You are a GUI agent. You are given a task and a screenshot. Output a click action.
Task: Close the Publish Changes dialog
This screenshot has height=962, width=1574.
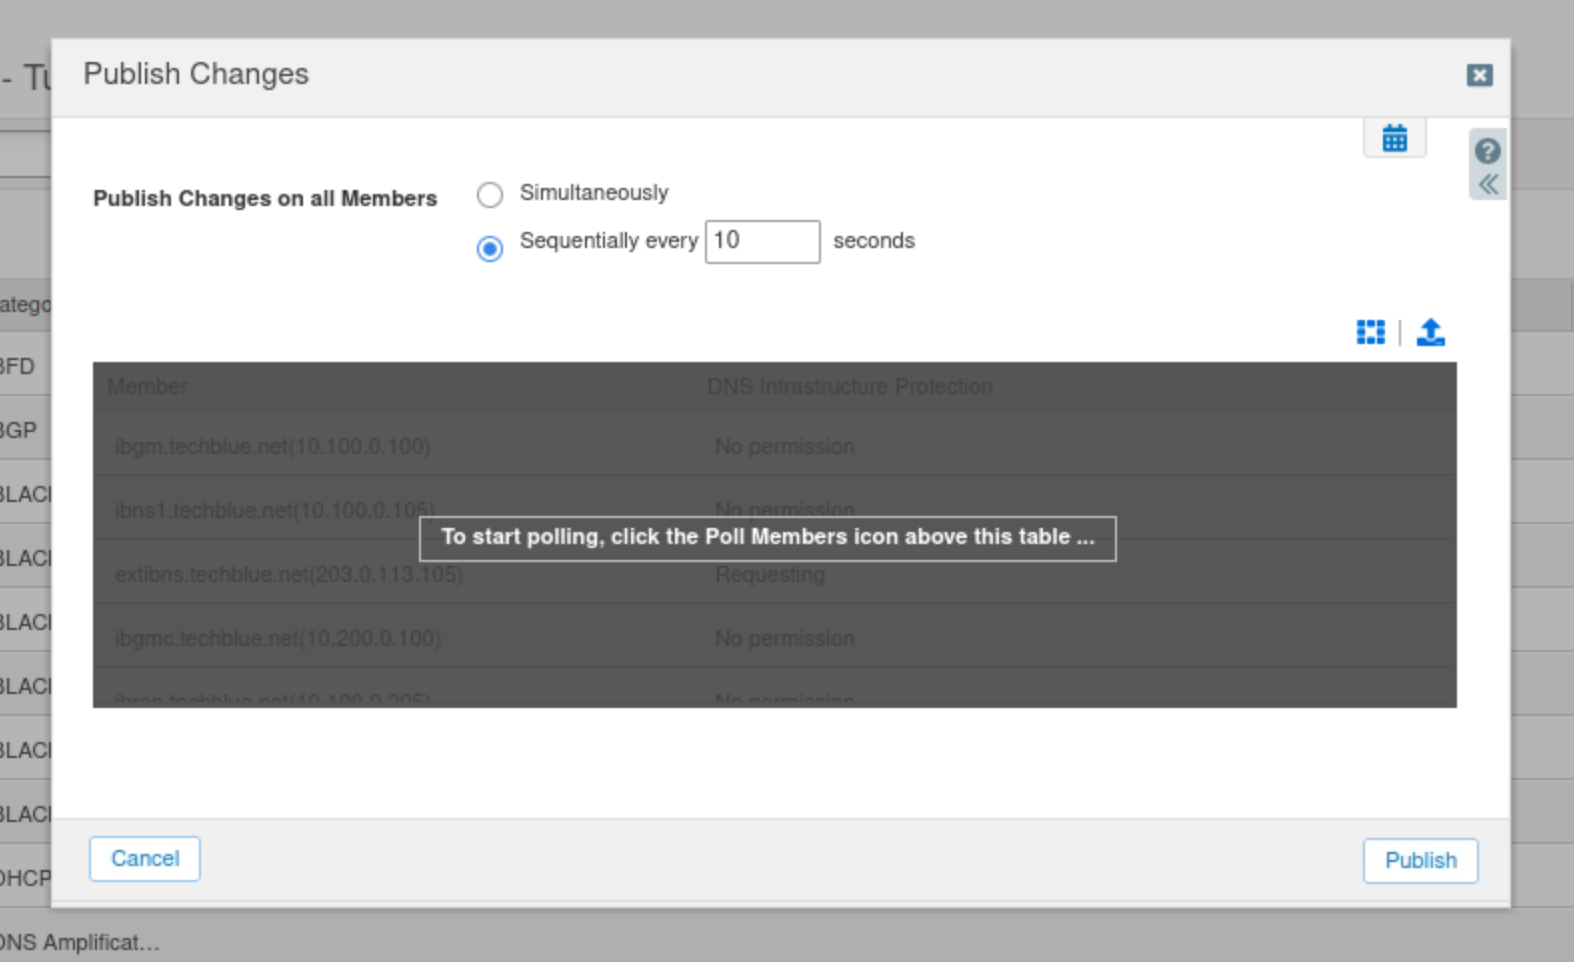pos(1479,76)
